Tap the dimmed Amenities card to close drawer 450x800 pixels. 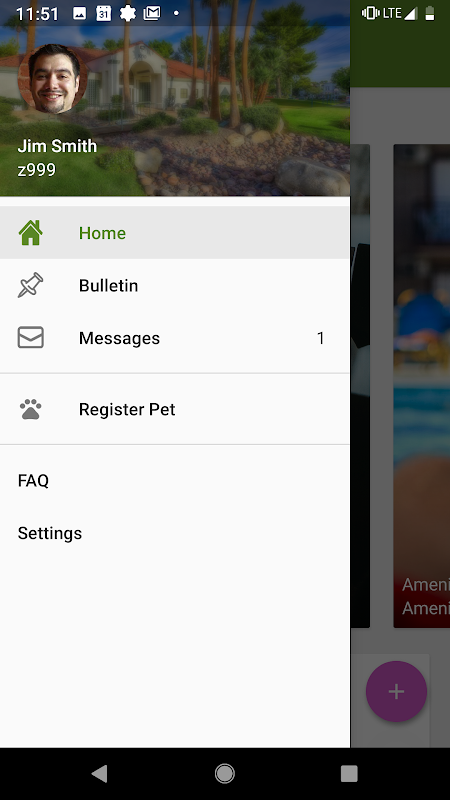[421, 386]
